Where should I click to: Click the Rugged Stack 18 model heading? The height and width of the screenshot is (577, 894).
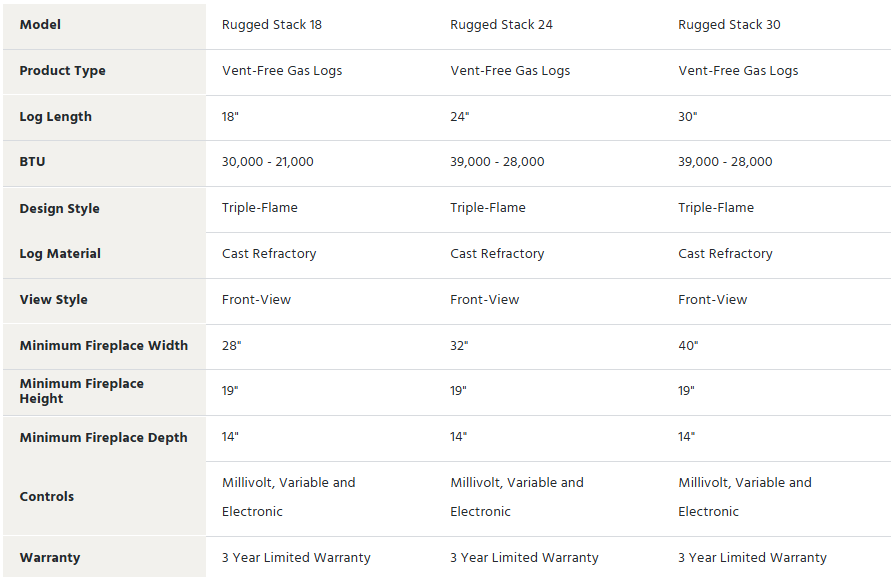point(271,25)
